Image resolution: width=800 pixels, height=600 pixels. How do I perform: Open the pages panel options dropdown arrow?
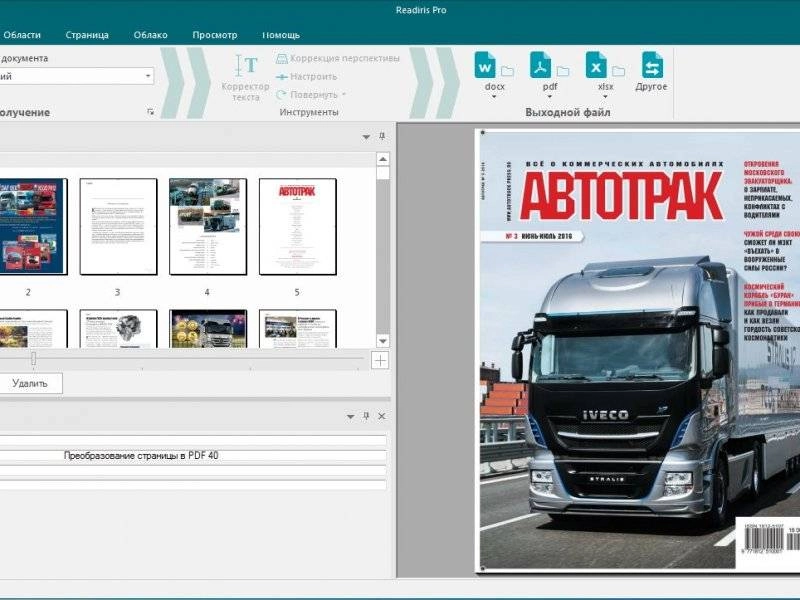point(366,137)
